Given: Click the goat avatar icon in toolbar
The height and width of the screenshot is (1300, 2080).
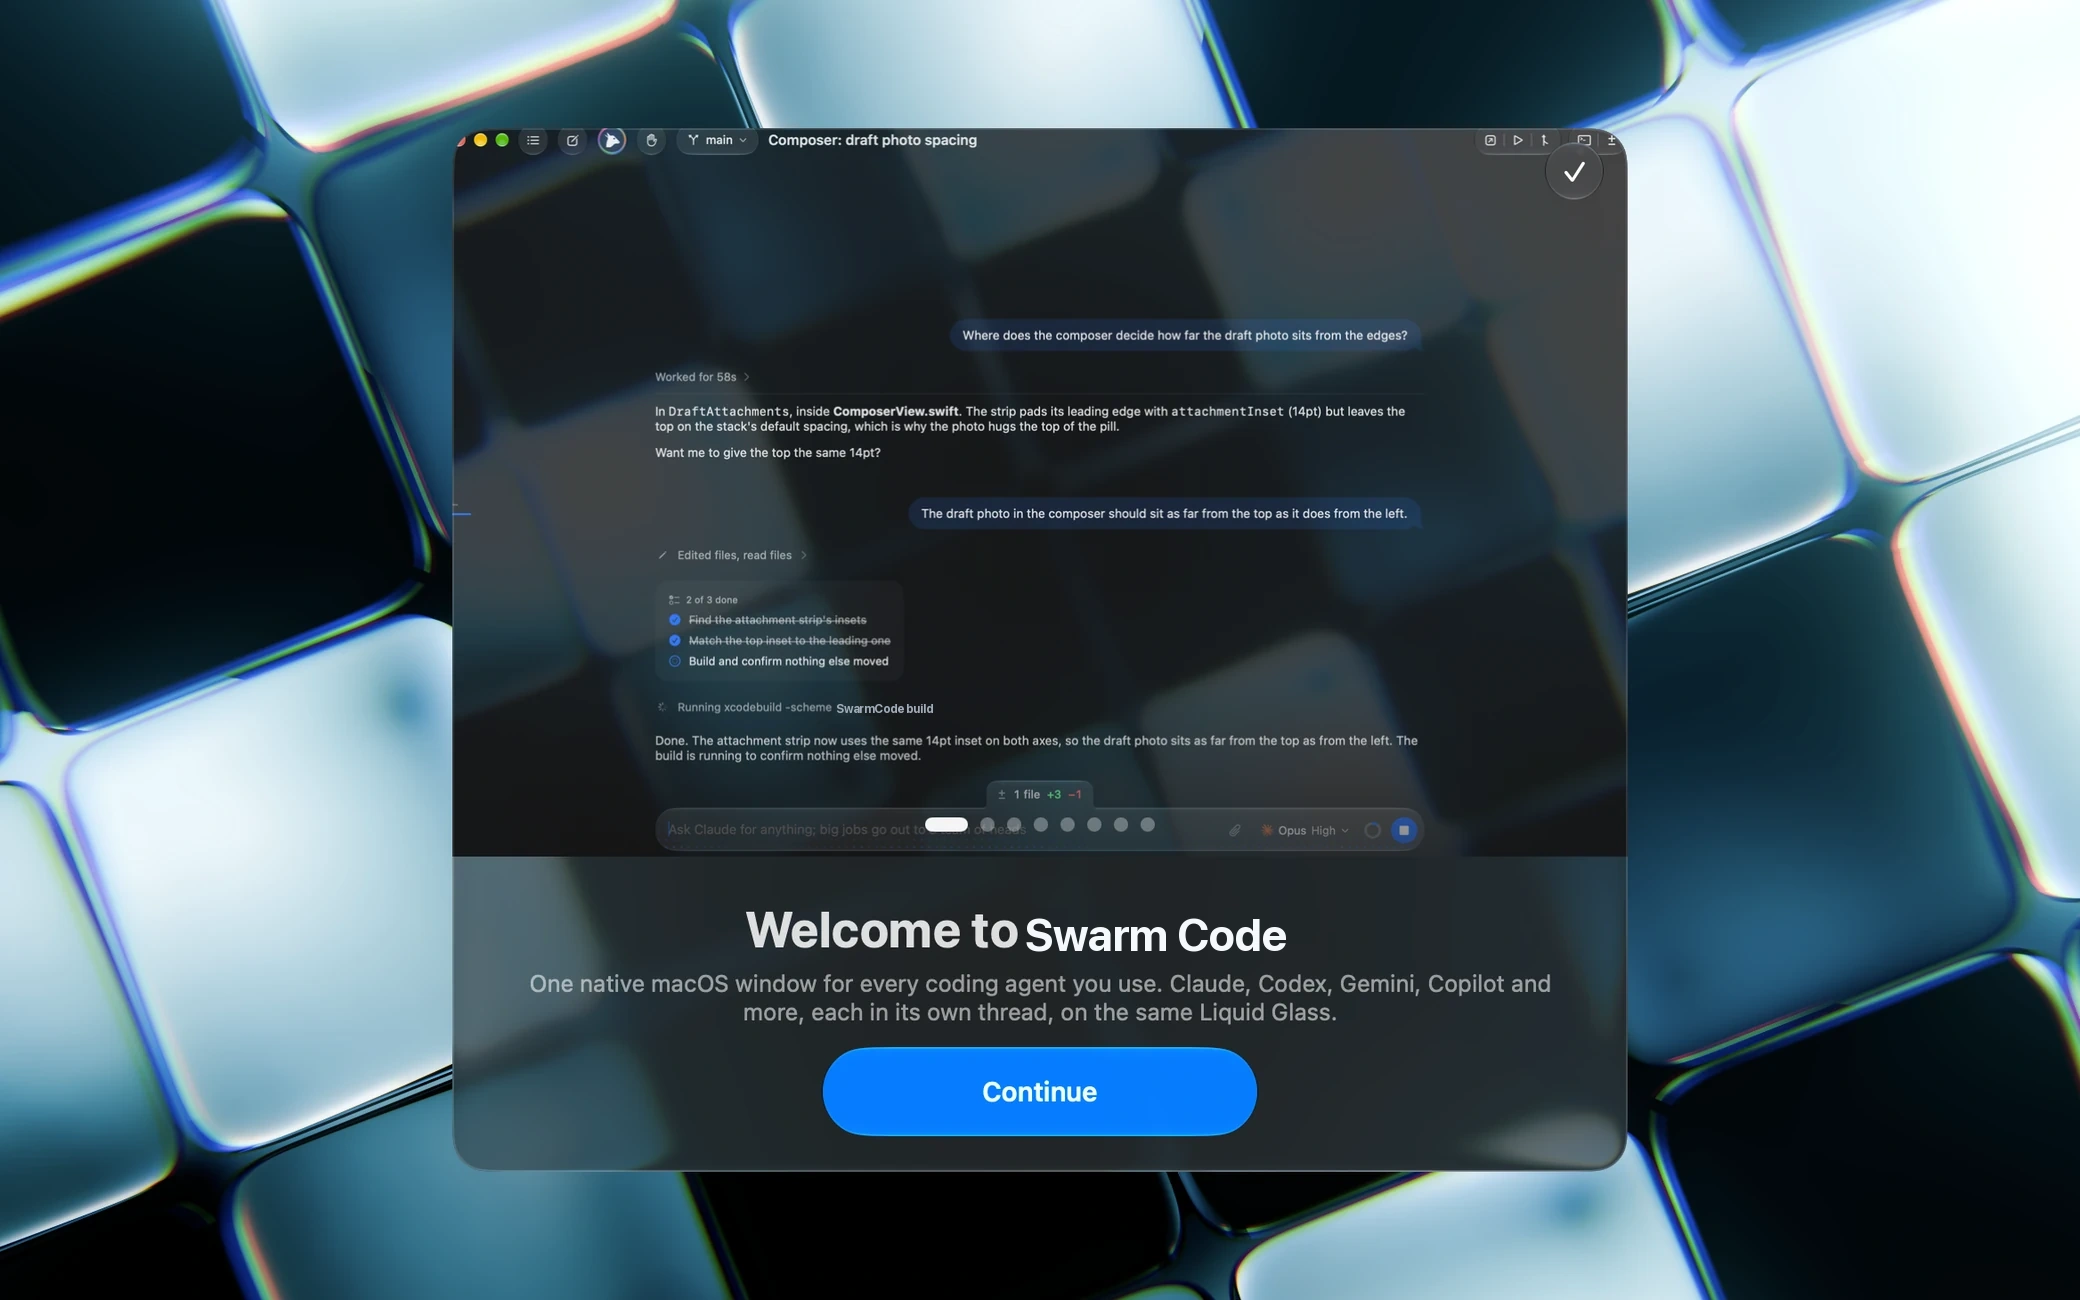Looking at the screenshot, I should coord(612,140).
